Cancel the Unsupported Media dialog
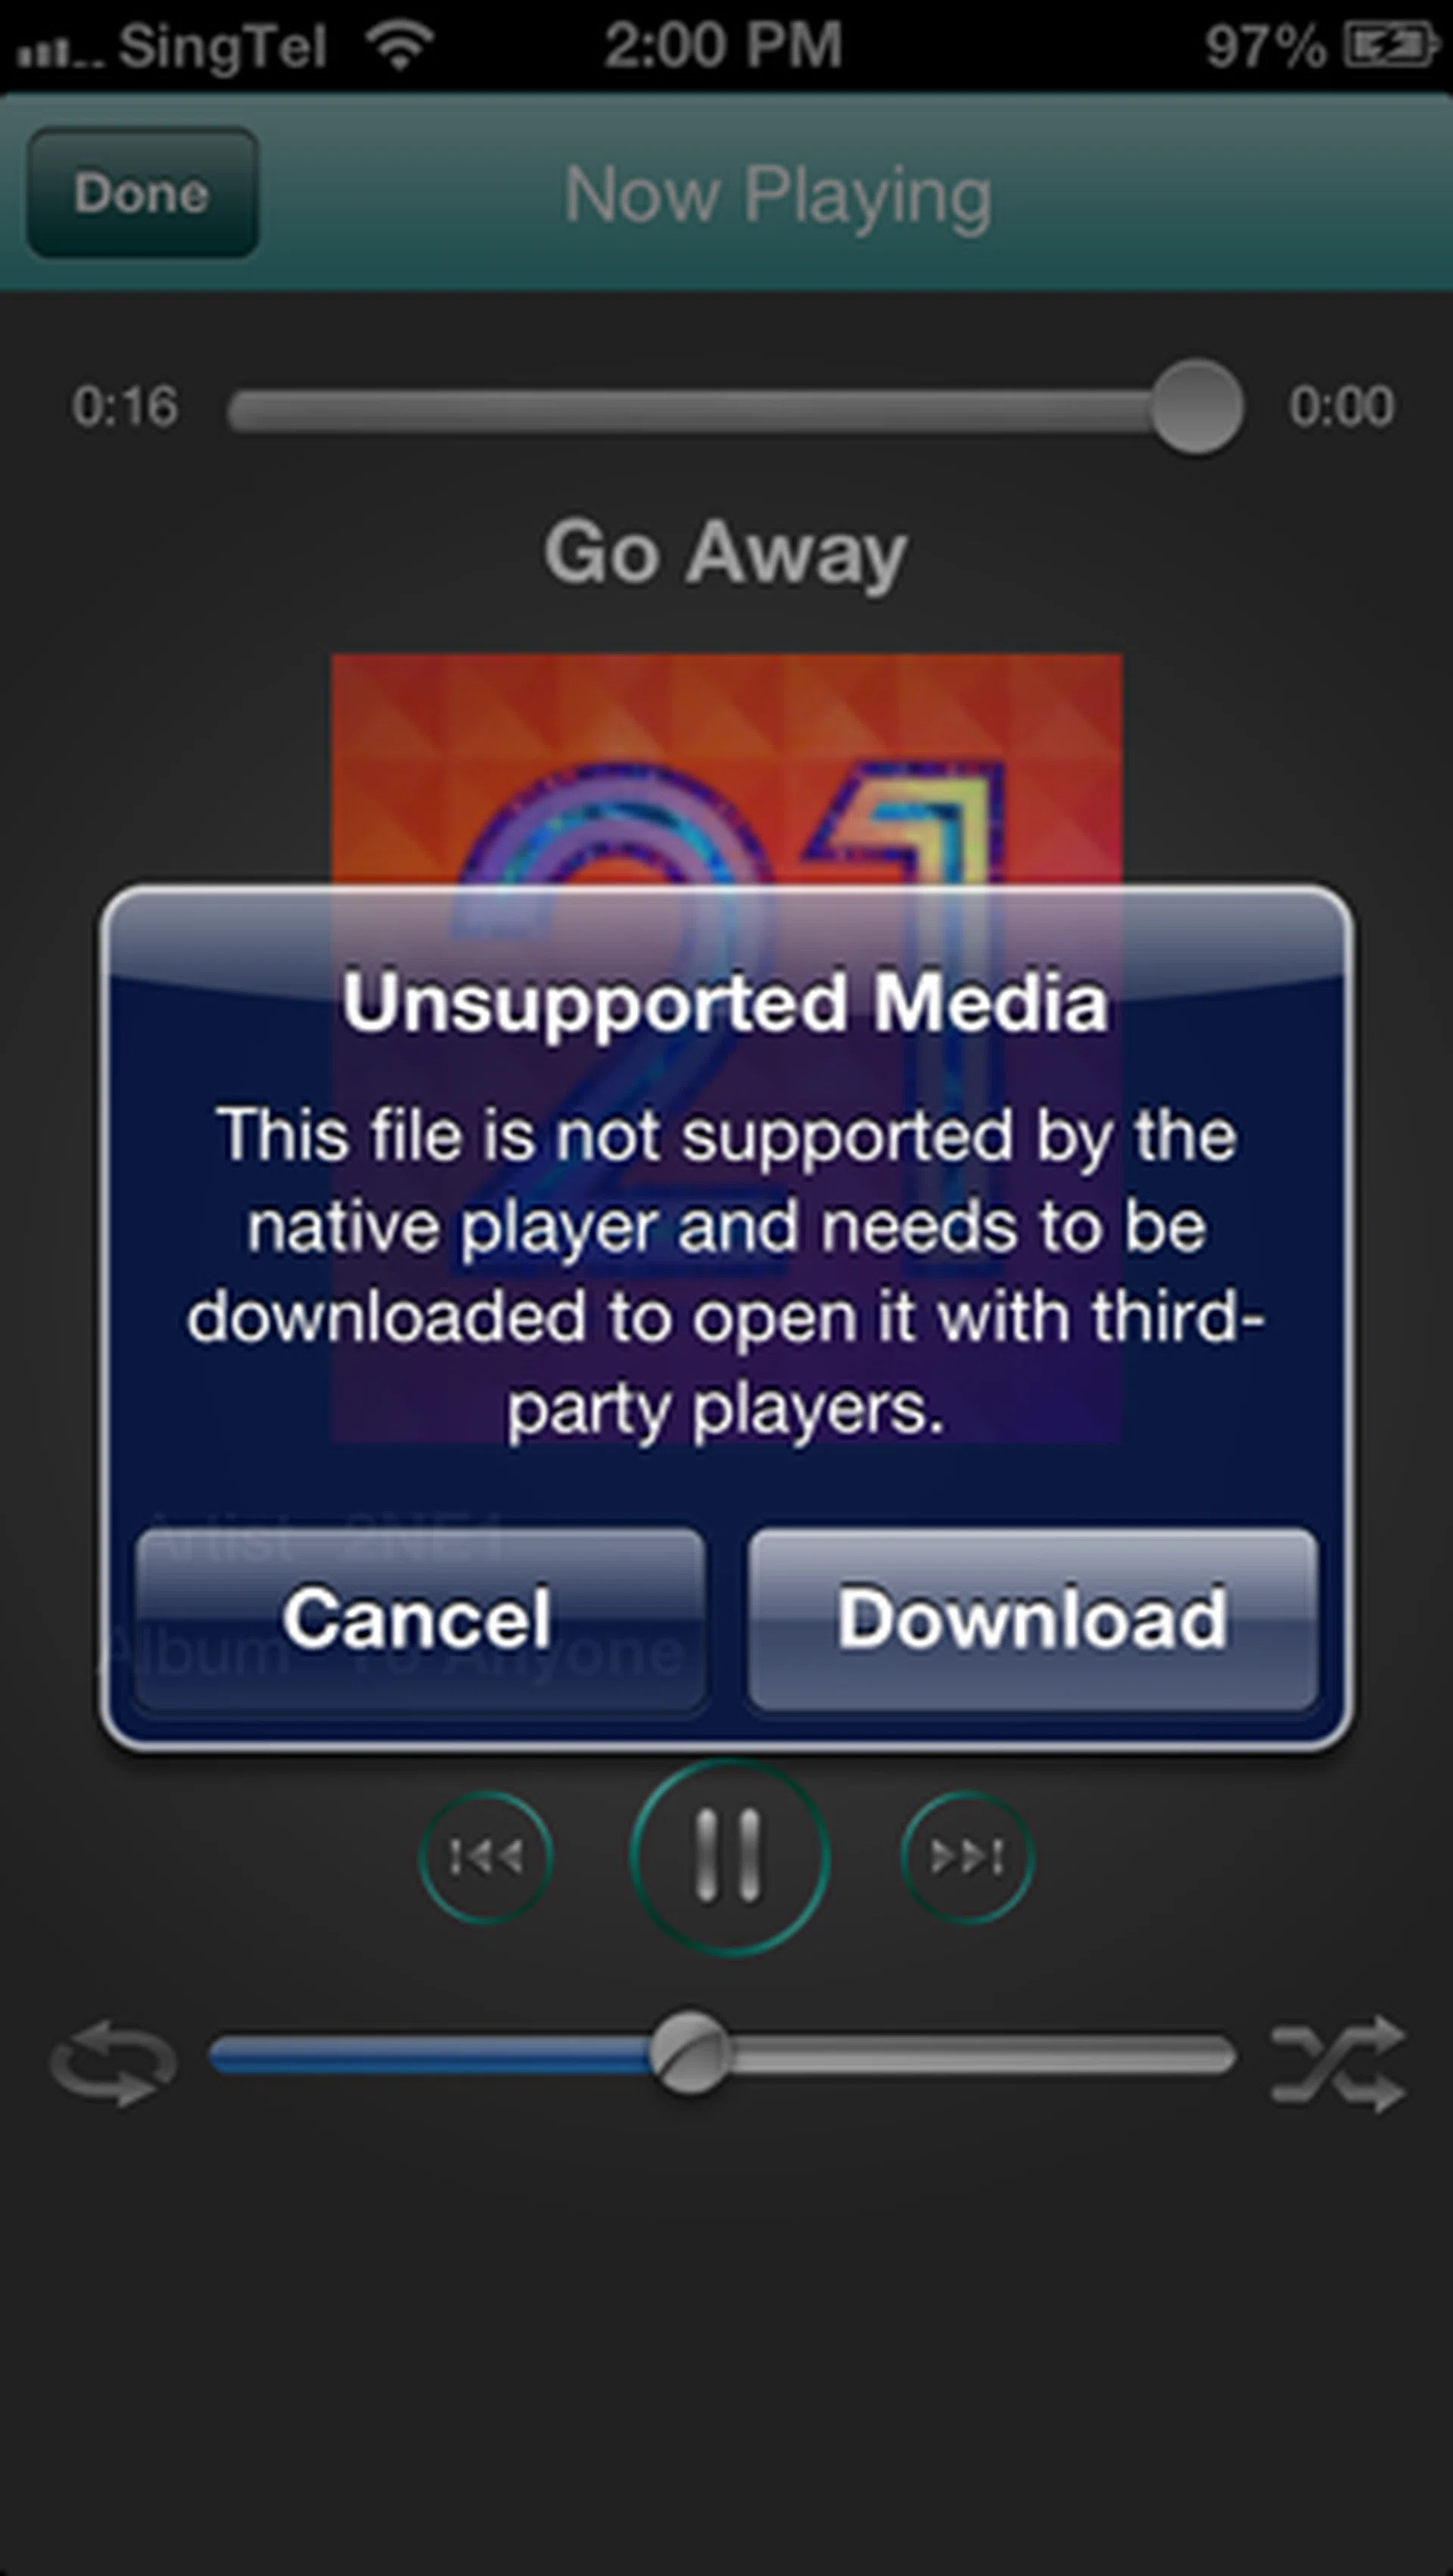 (419, 1618)
